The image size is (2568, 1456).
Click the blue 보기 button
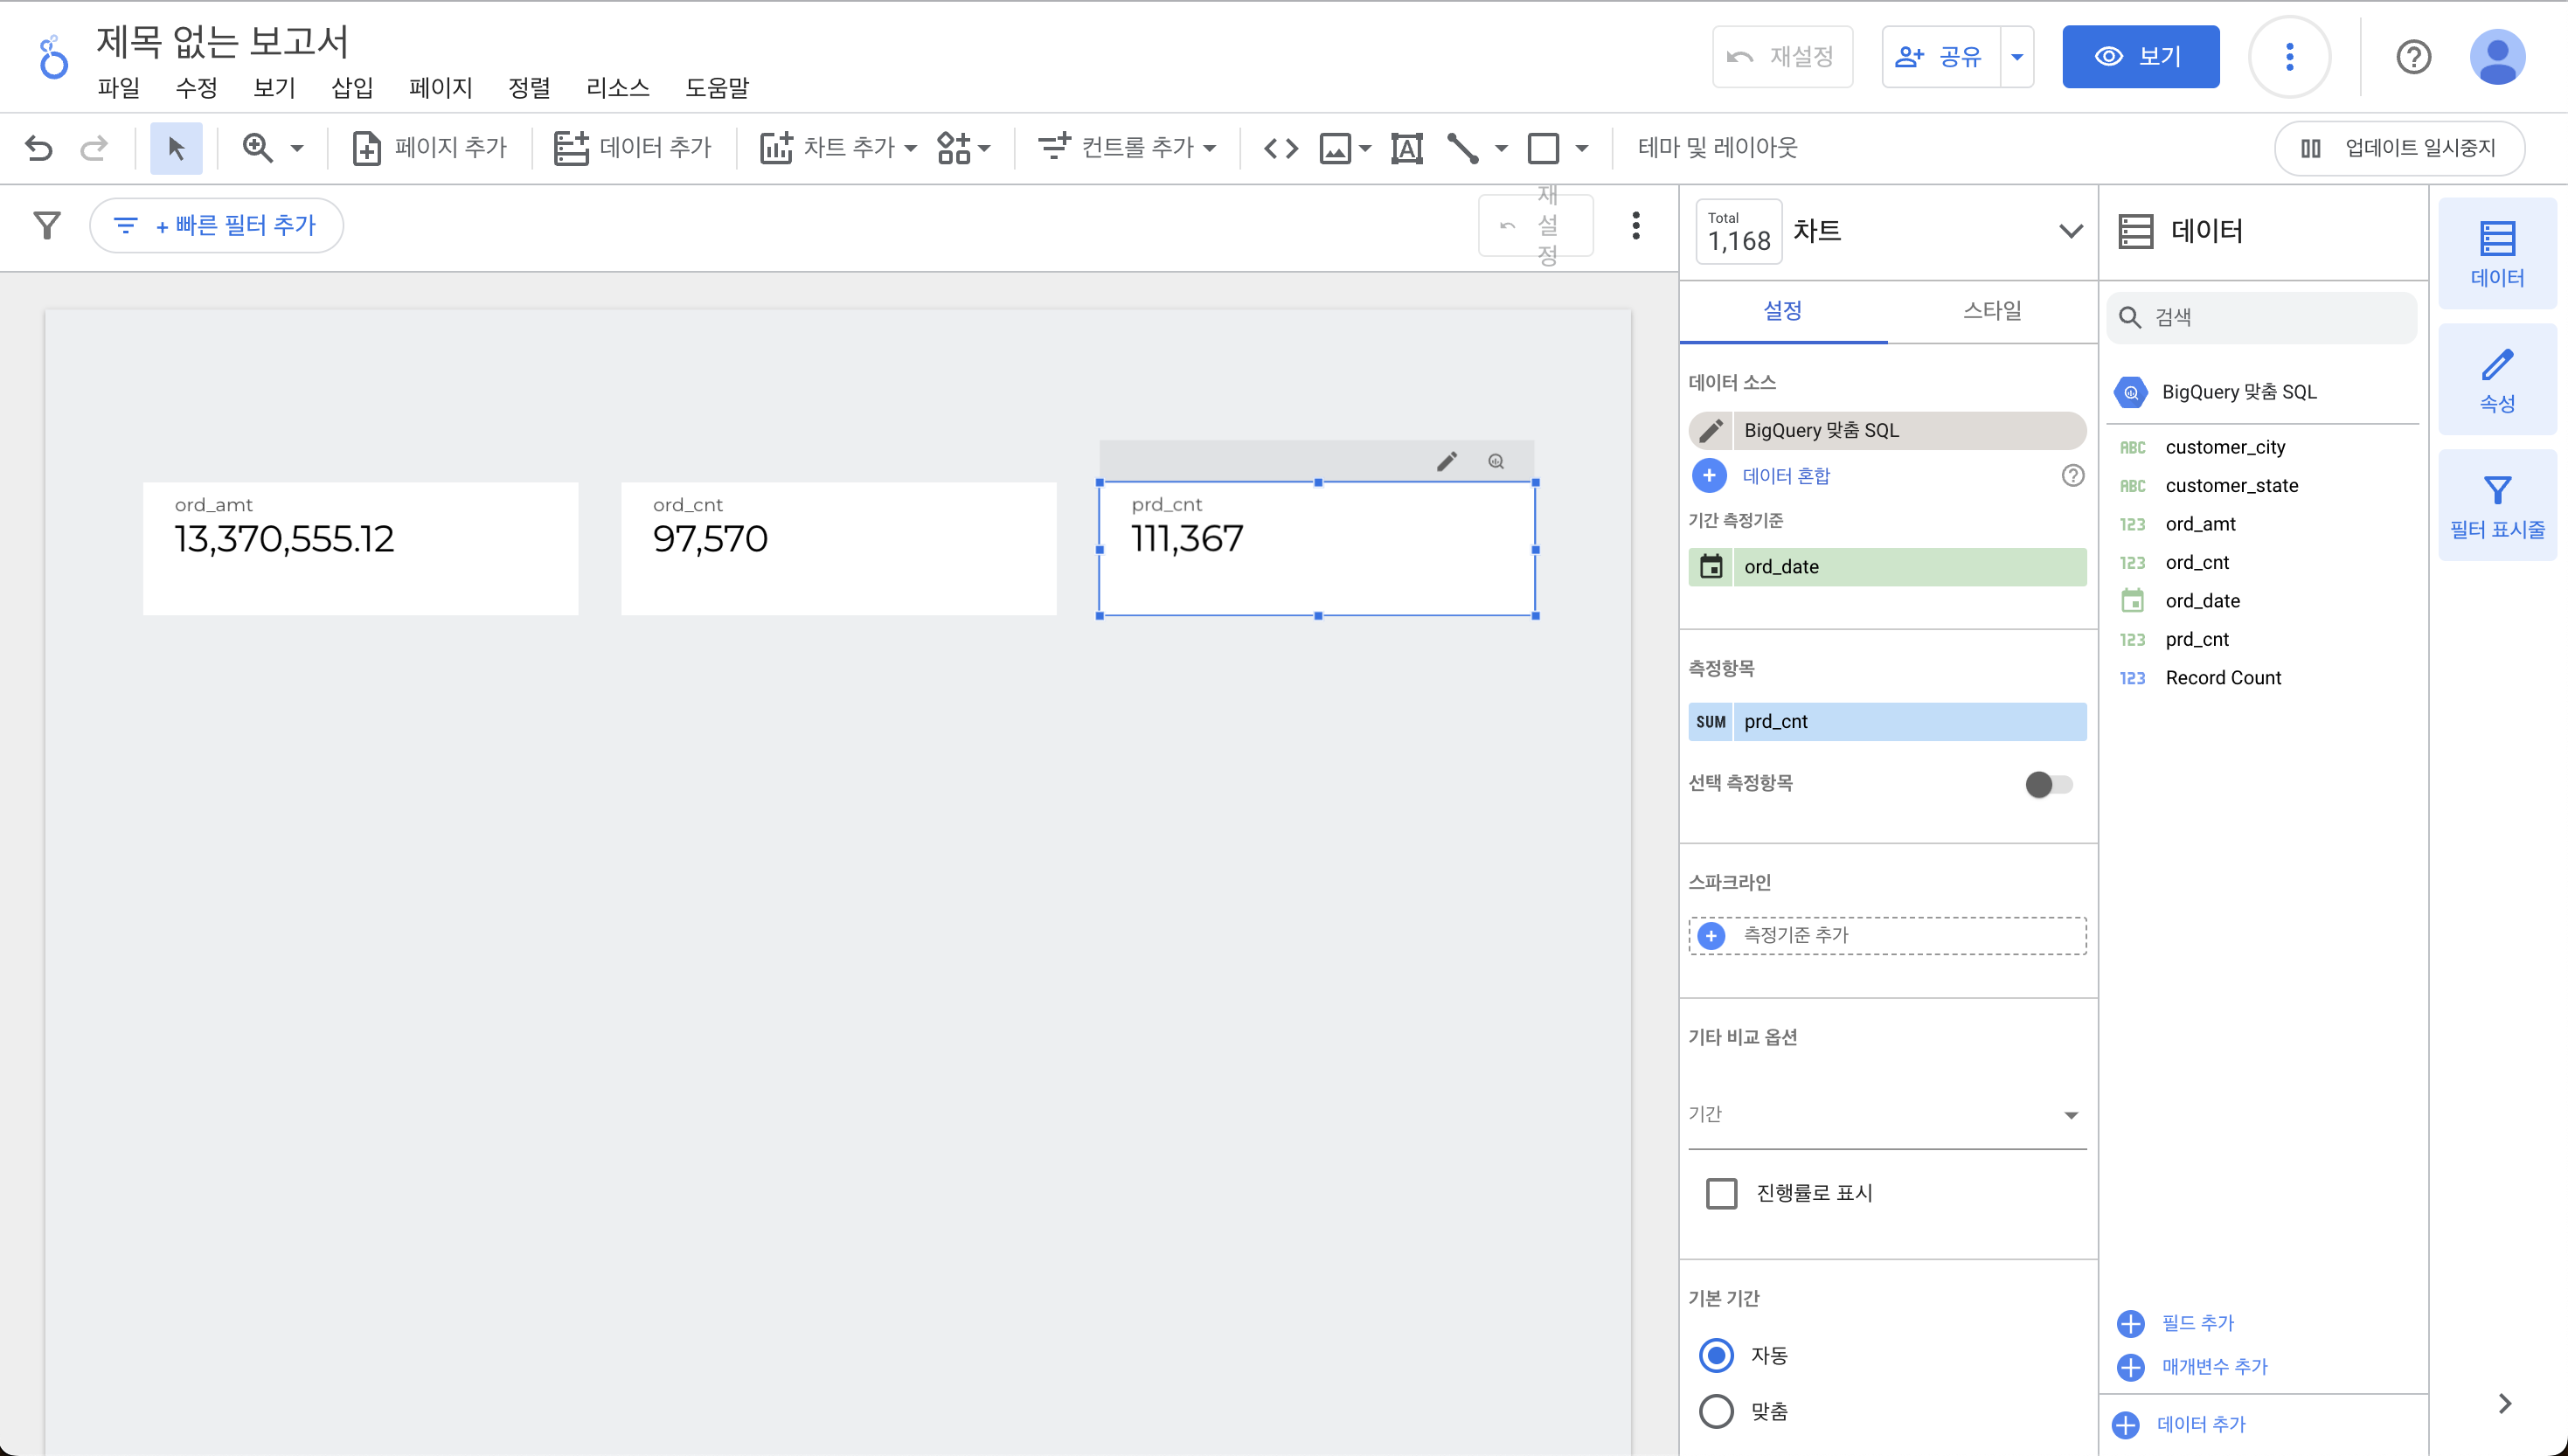pyautogui.click(x=2140, y=57)
